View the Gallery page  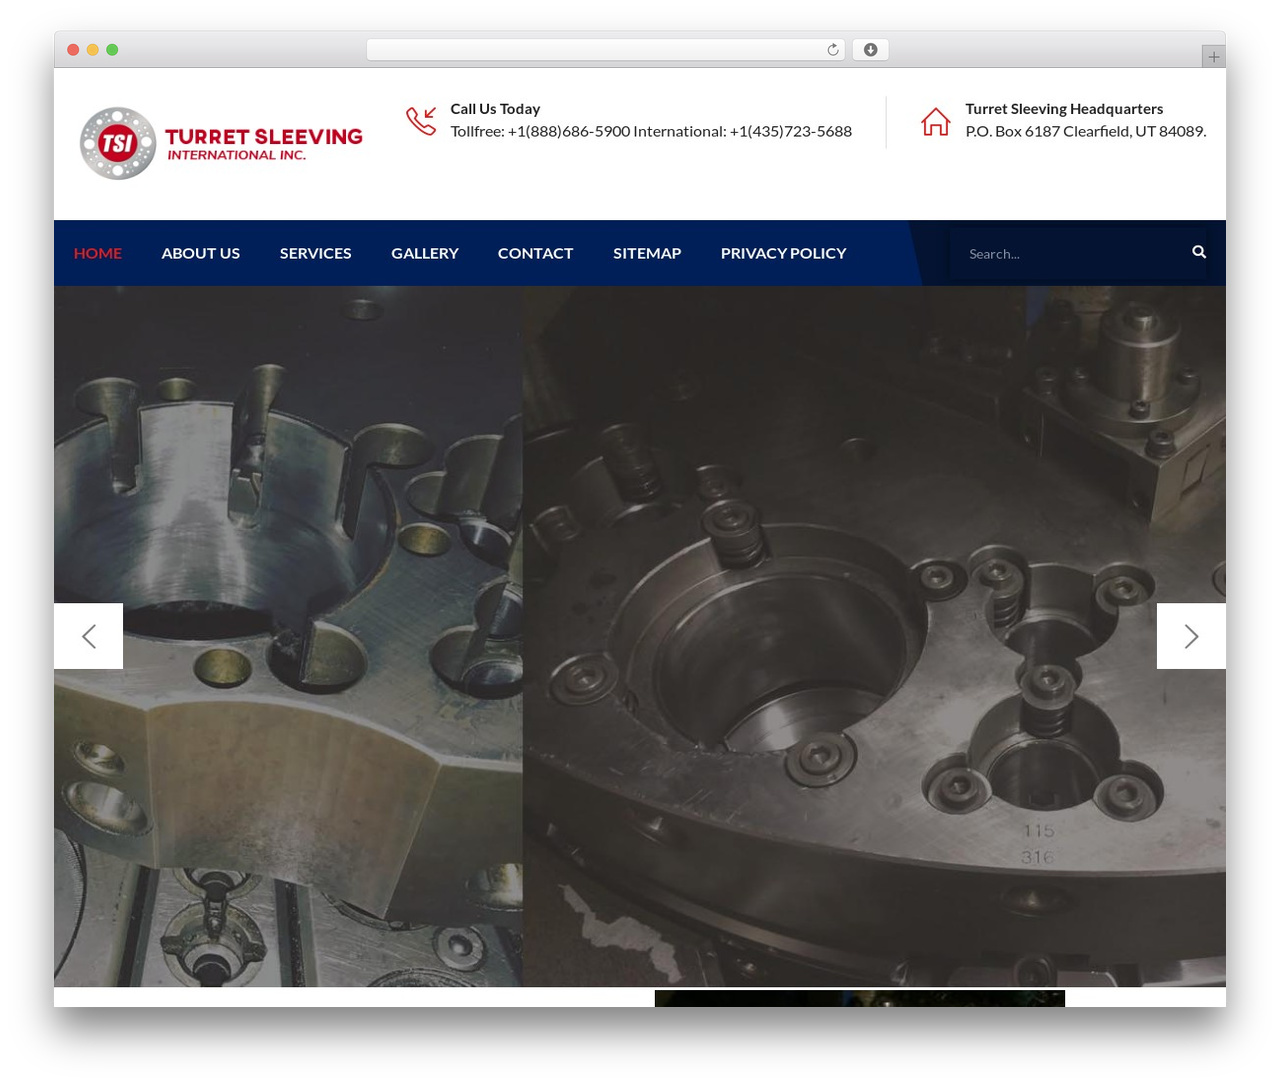coord(425,253)
